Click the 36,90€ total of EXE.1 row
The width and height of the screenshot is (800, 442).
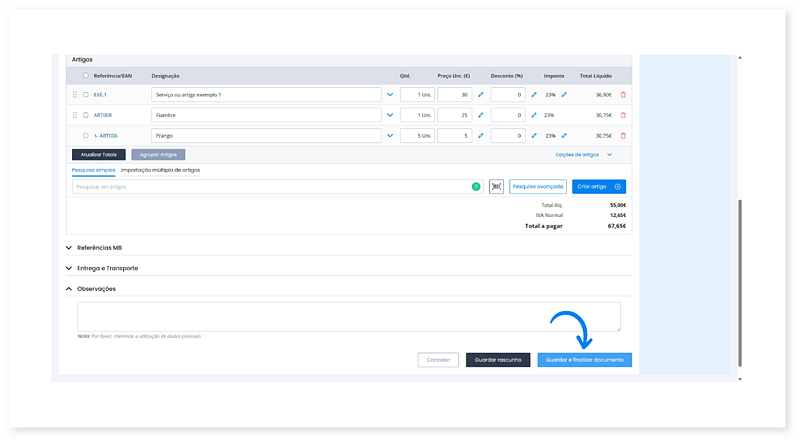click(604, 95)
